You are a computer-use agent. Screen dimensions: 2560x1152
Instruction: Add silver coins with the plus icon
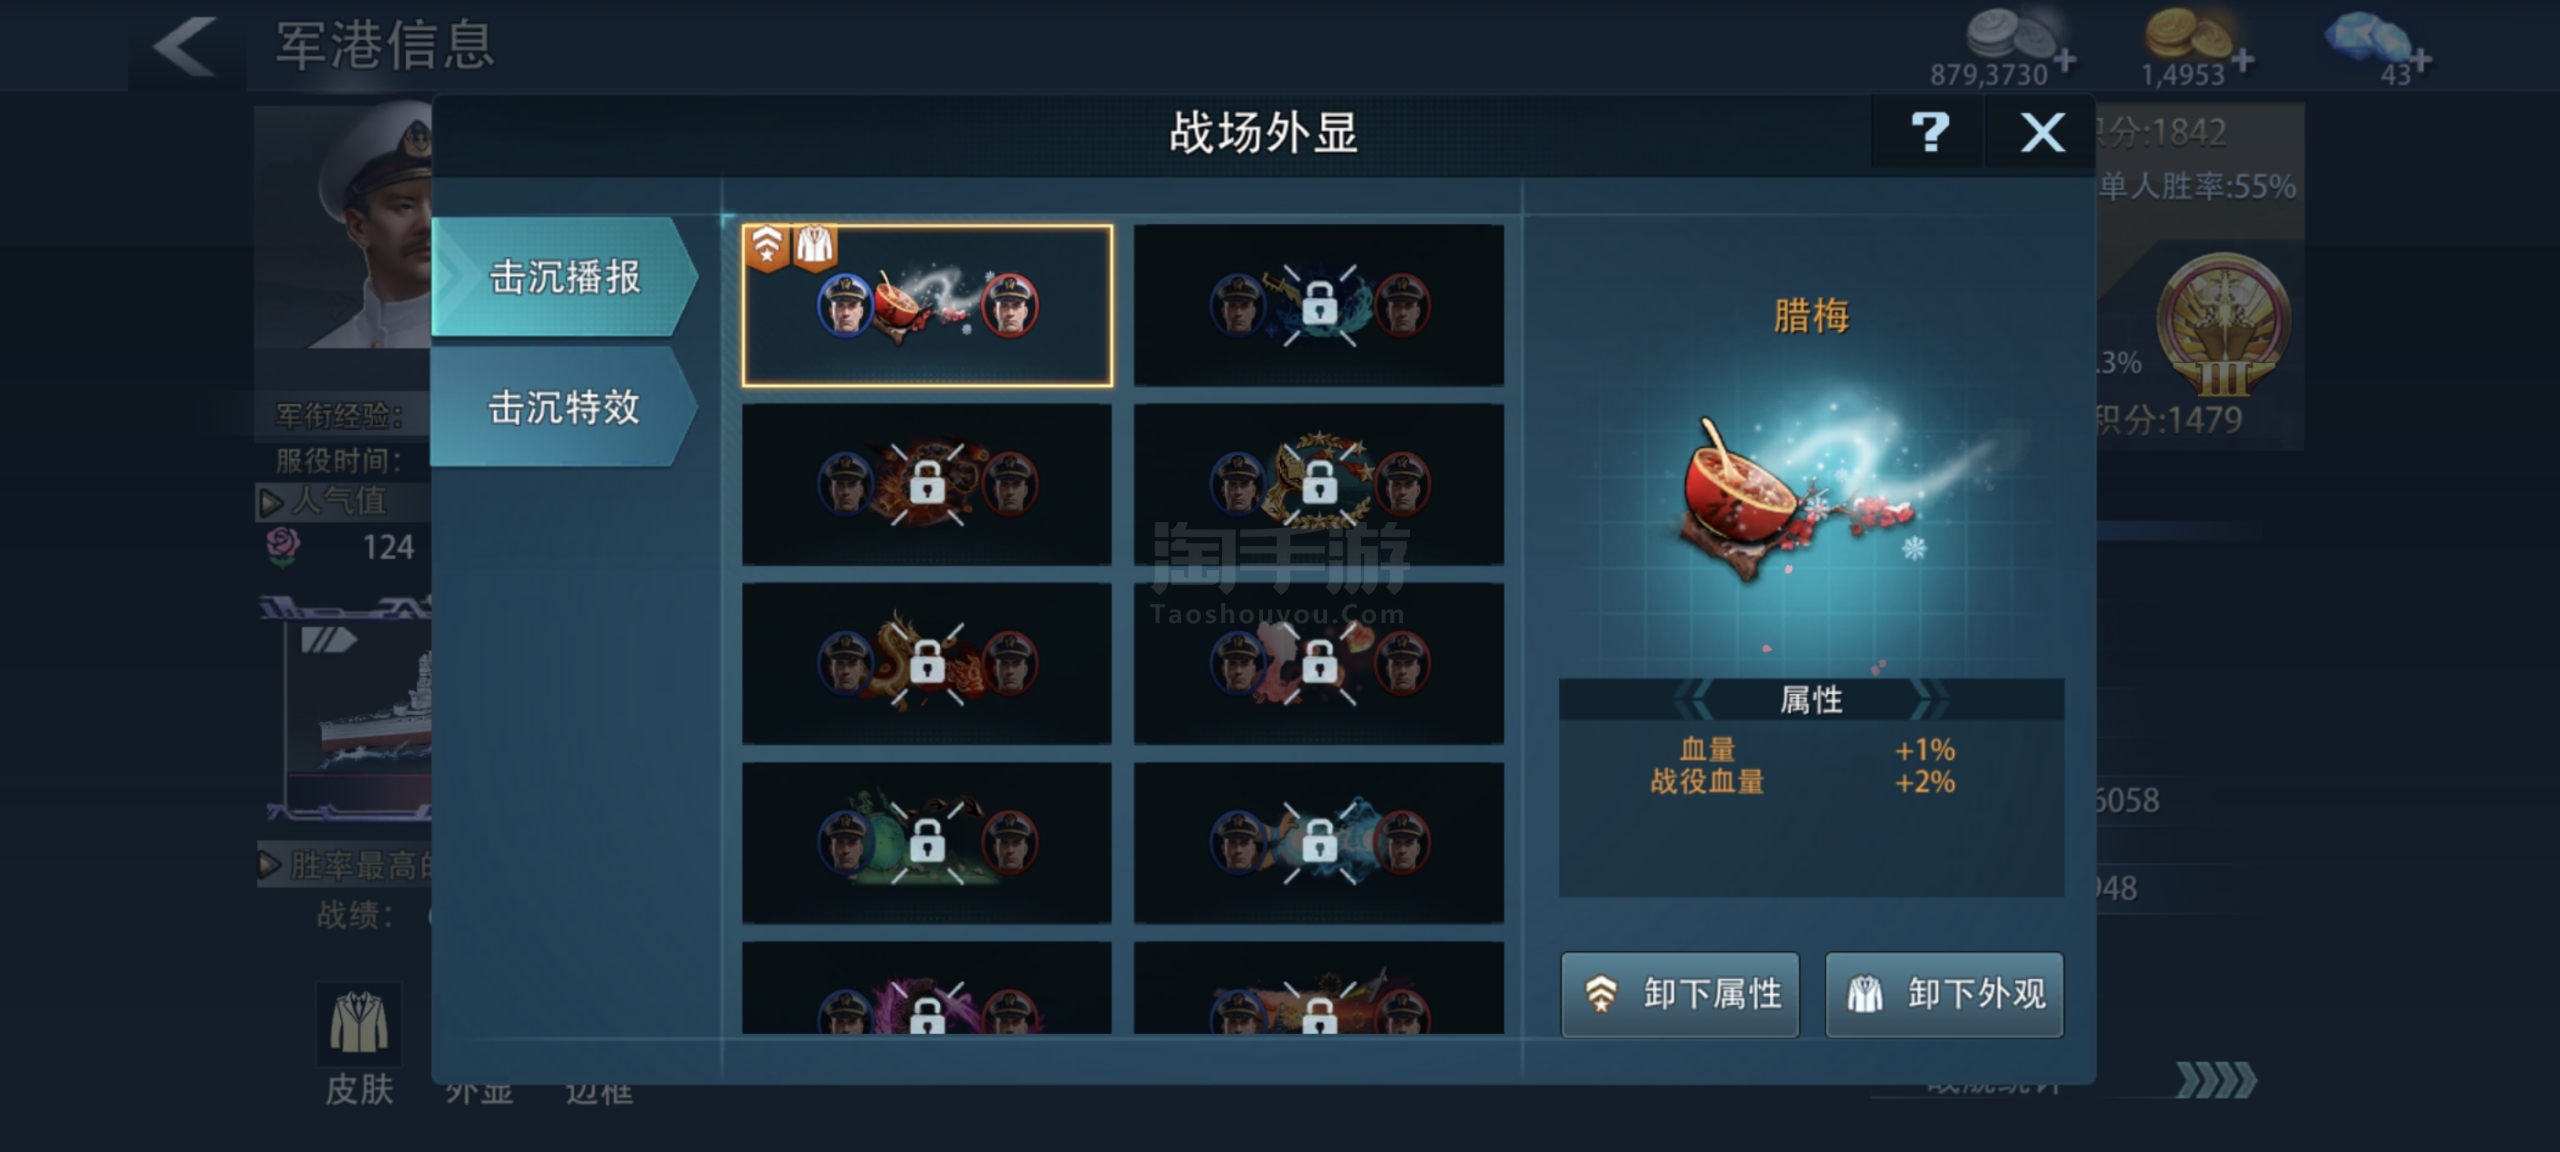click(2066, 61)
